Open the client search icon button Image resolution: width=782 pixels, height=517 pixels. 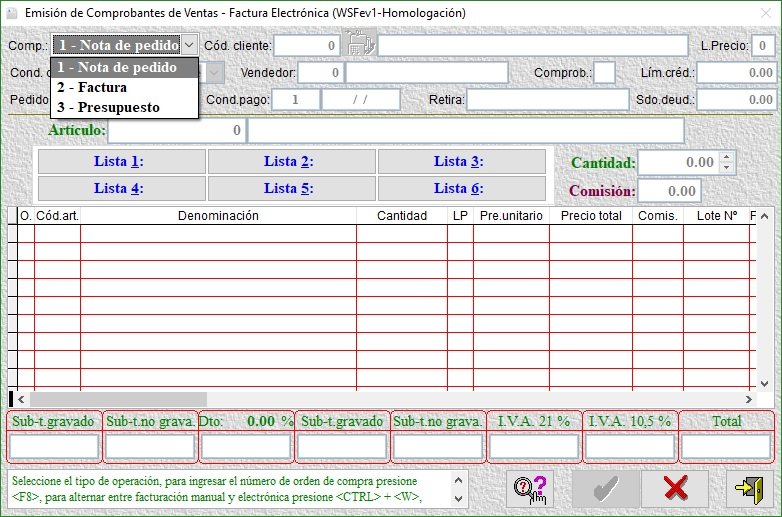pos(360,44)
